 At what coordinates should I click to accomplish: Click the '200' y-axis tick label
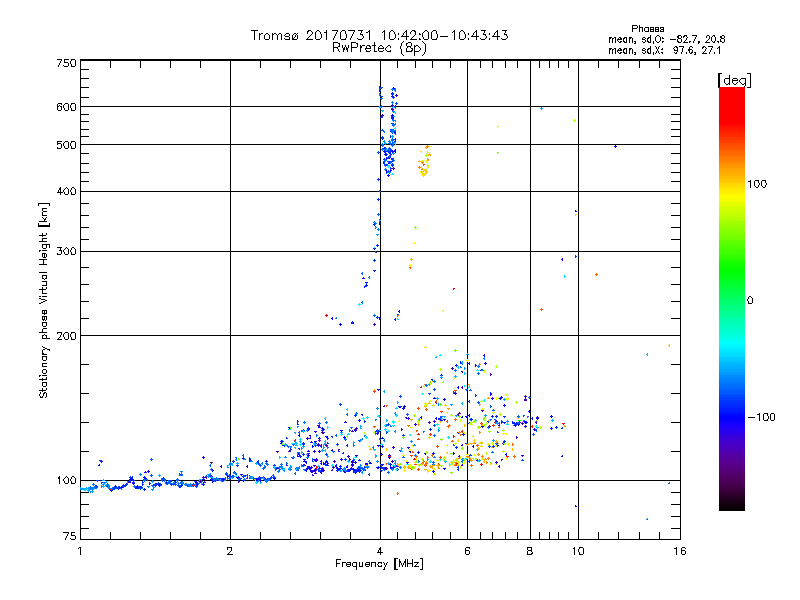(66, 336)
